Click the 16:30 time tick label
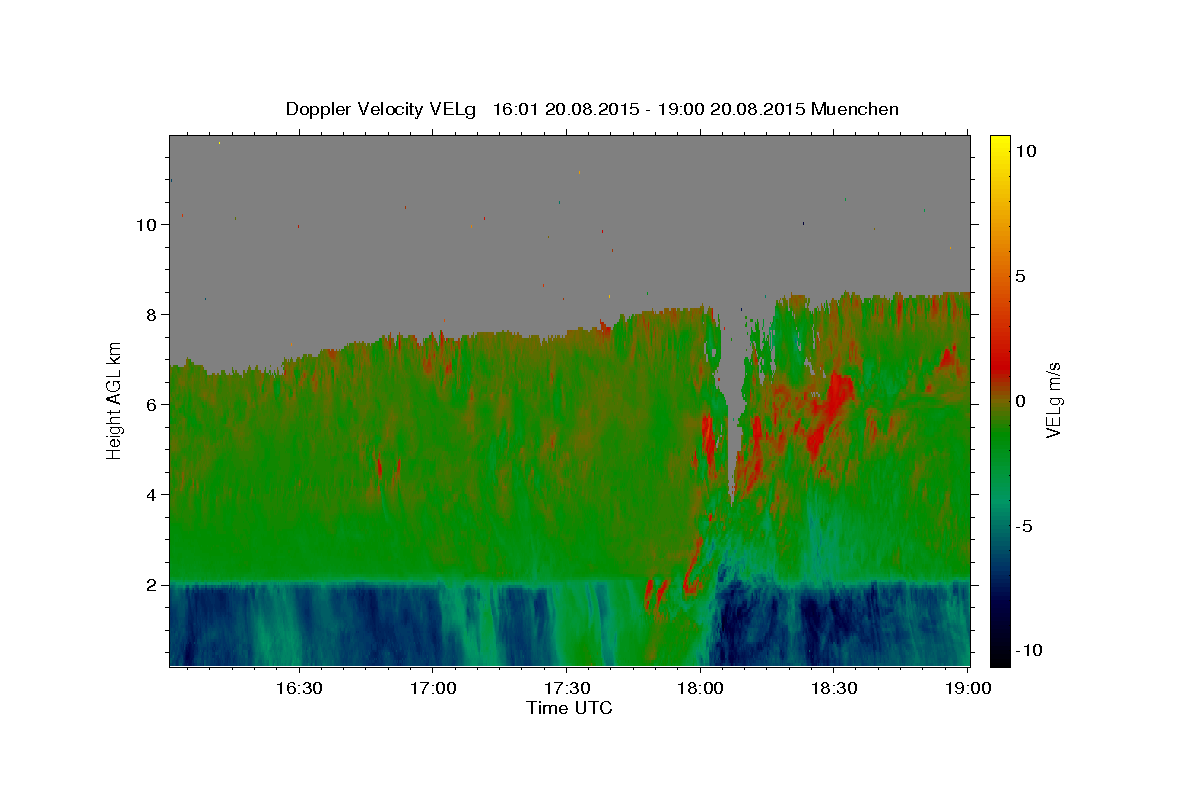 click(x=299, y=689)
